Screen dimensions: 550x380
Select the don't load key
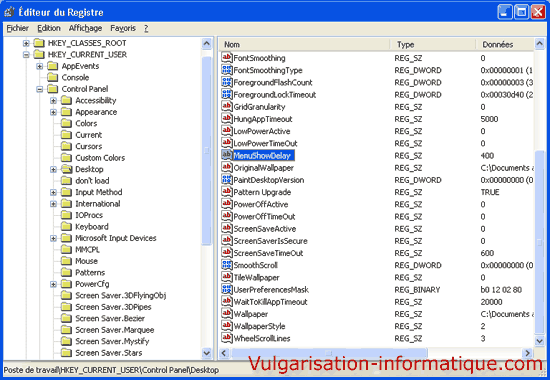point(92,181)
